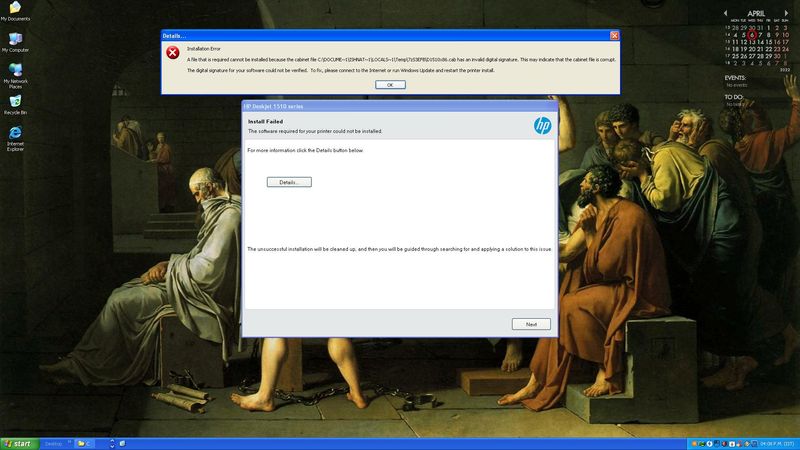Click the HP logo in installer
The height and width of the screenshot is (450, 800).
[542, 125]
